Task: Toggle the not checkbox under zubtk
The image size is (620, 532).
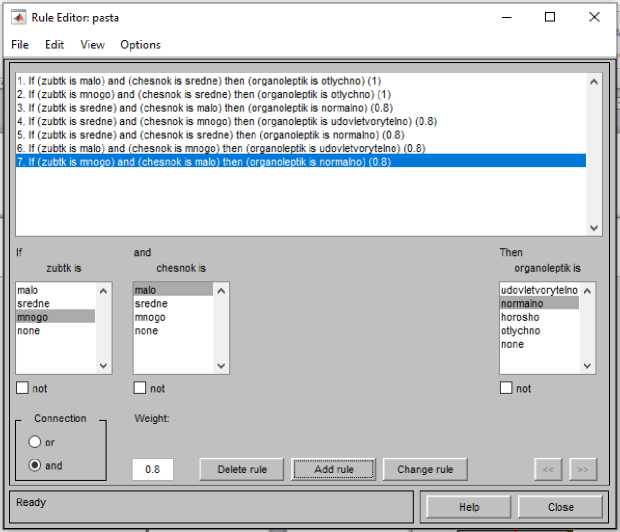Action: pyautogui.click(x=22, y=388)
